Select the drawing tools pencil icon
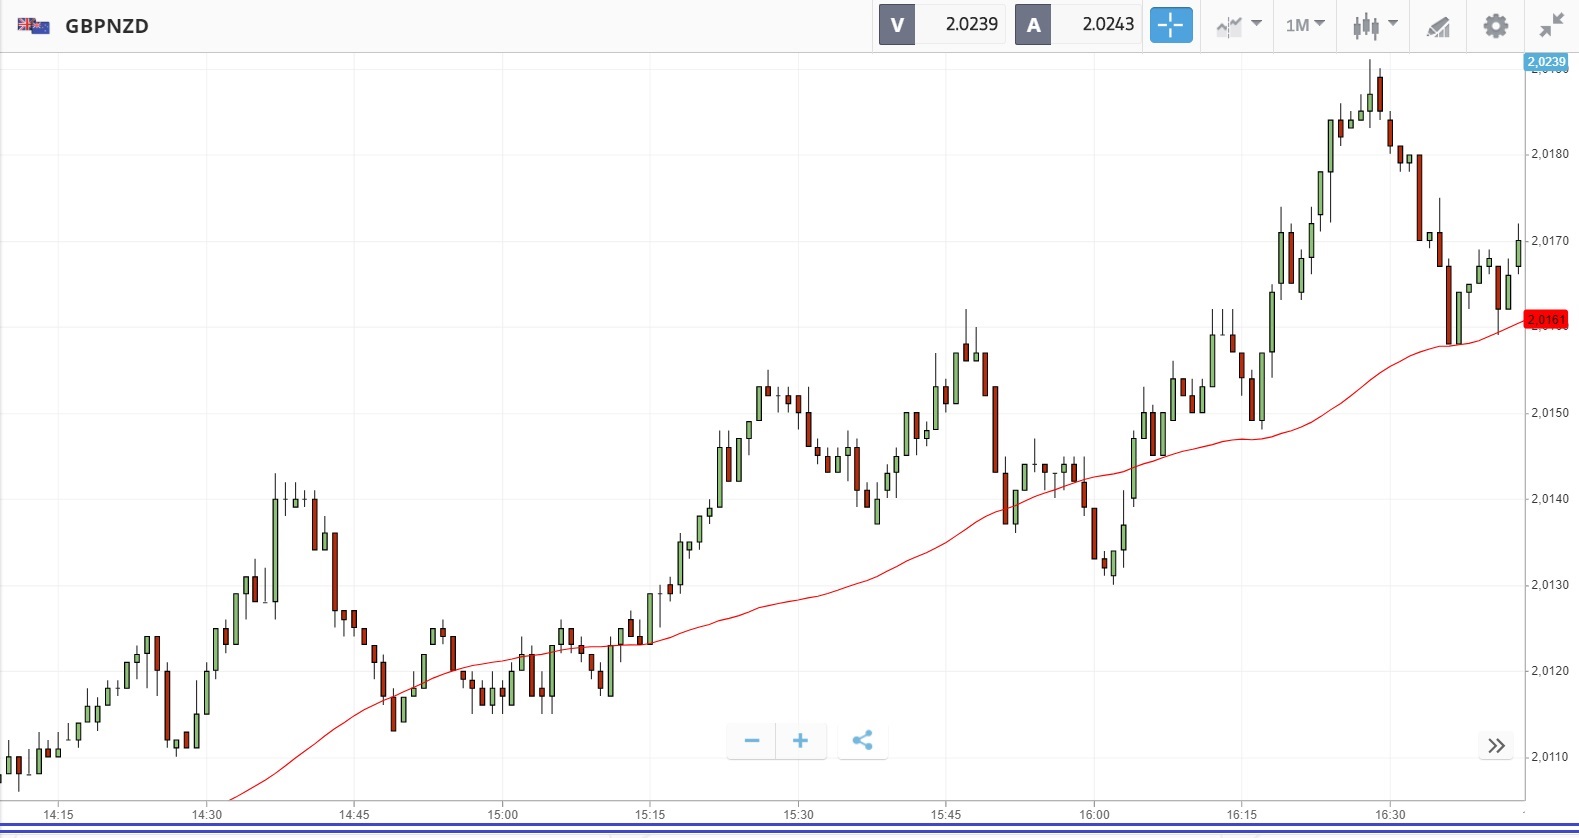 click(x=1438, y=27)
